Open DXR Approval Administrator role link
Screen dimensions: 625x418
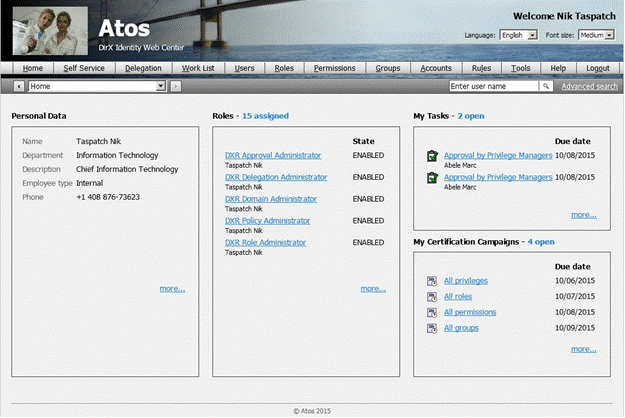tap(273, 156)
